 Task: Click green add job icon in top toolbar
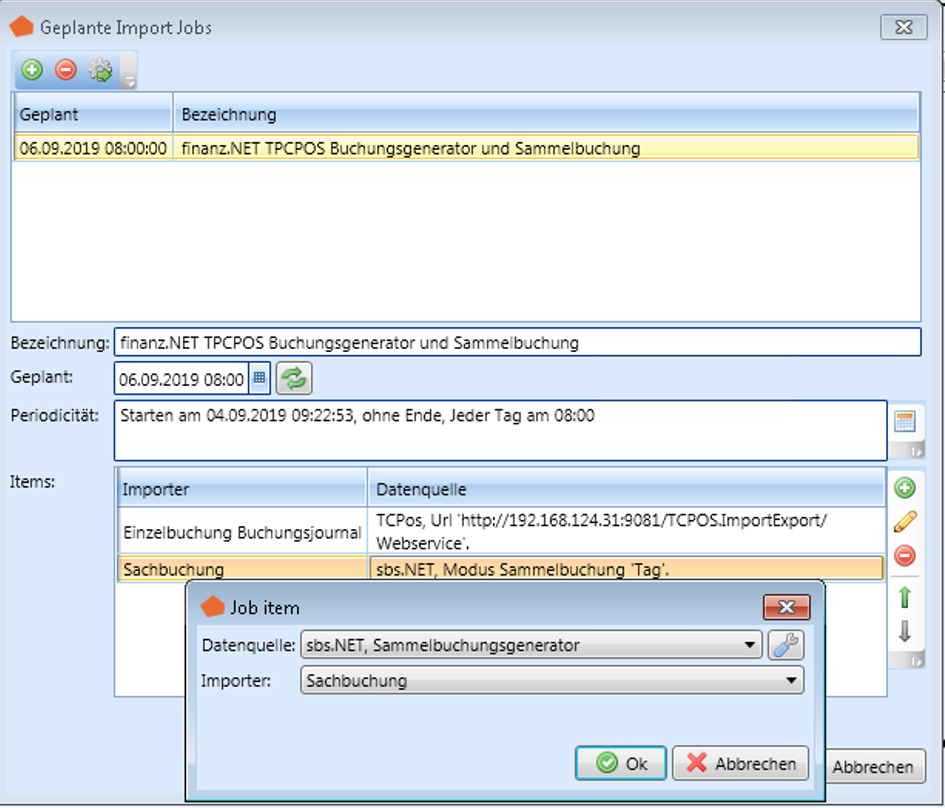coord(32,70)
